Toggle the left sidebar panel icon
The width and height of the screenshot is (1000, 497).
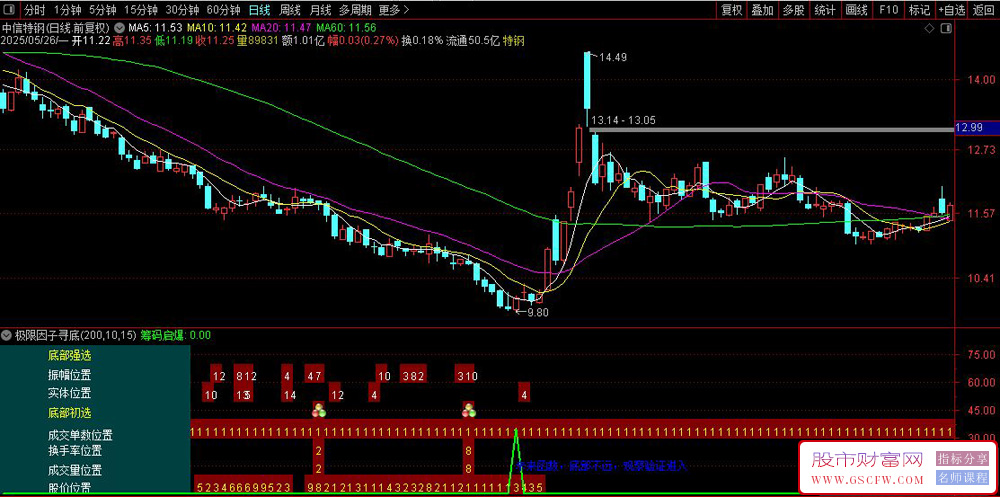pos(10,10)
